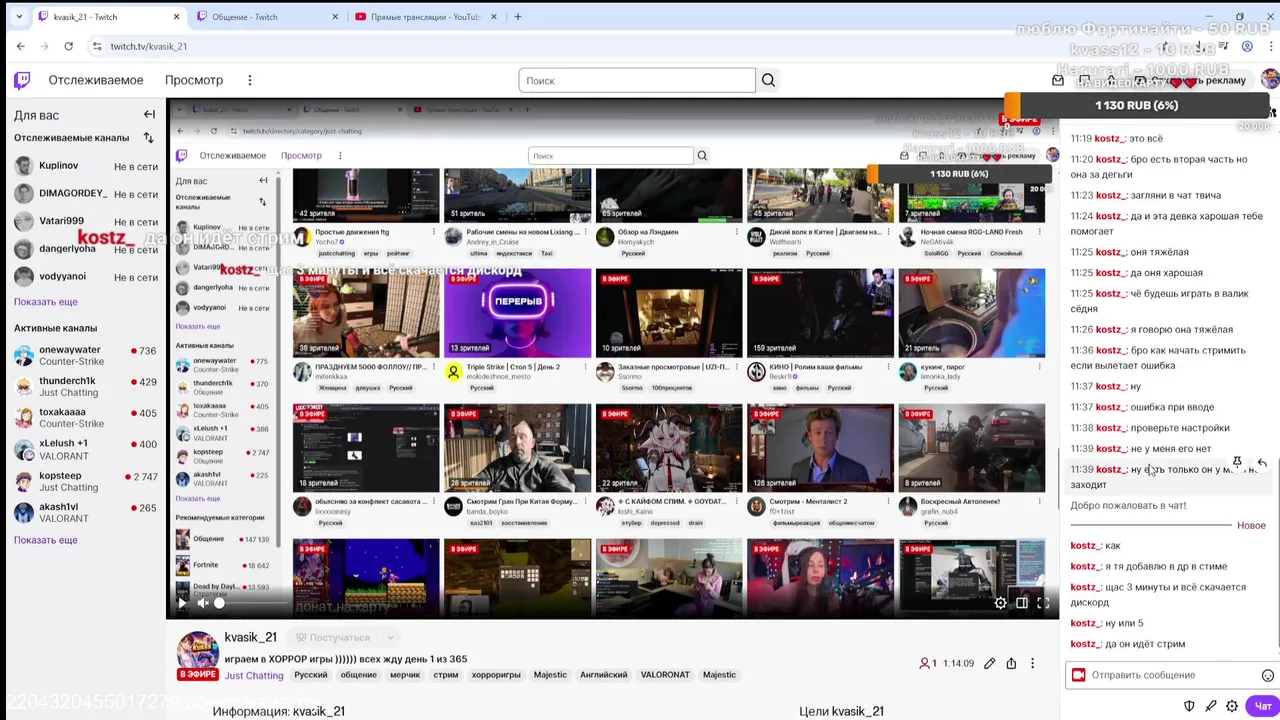Click Показать еще under active channels
The height and width of the screenshot is (720, 1280).
tap(46, 540)
